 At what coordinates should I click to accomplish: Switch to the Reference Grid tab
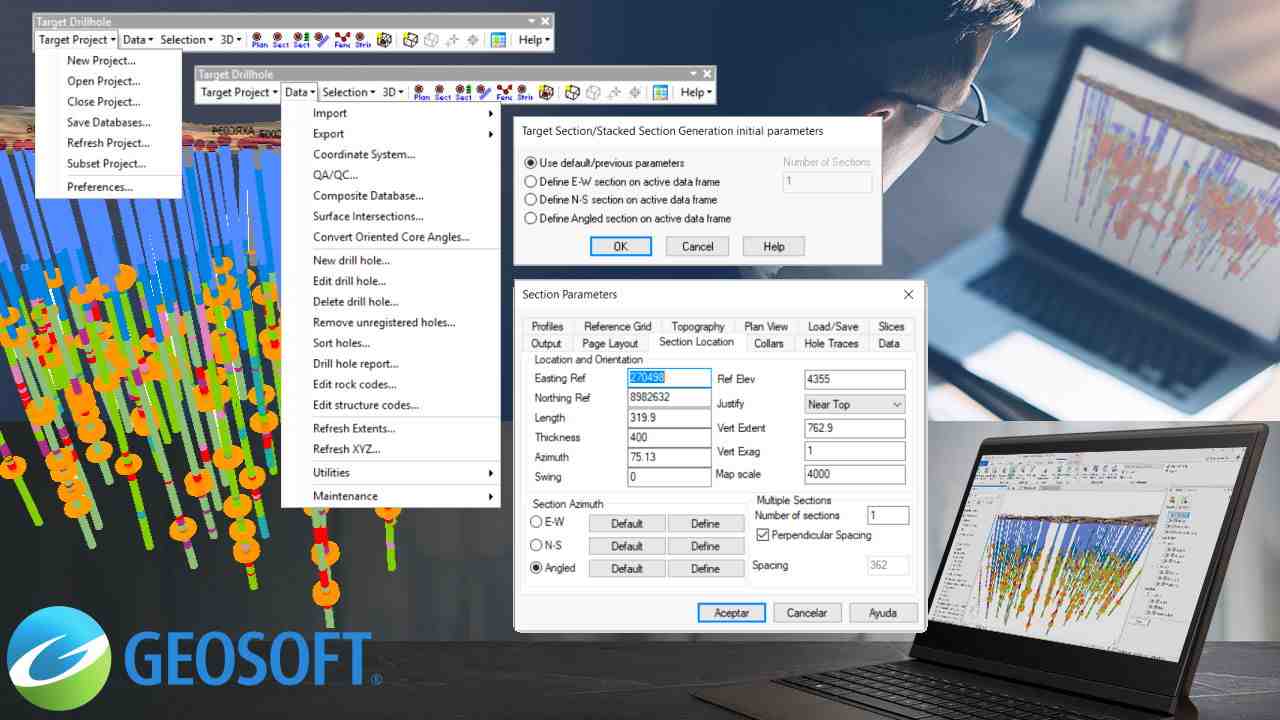click(617, 326)
